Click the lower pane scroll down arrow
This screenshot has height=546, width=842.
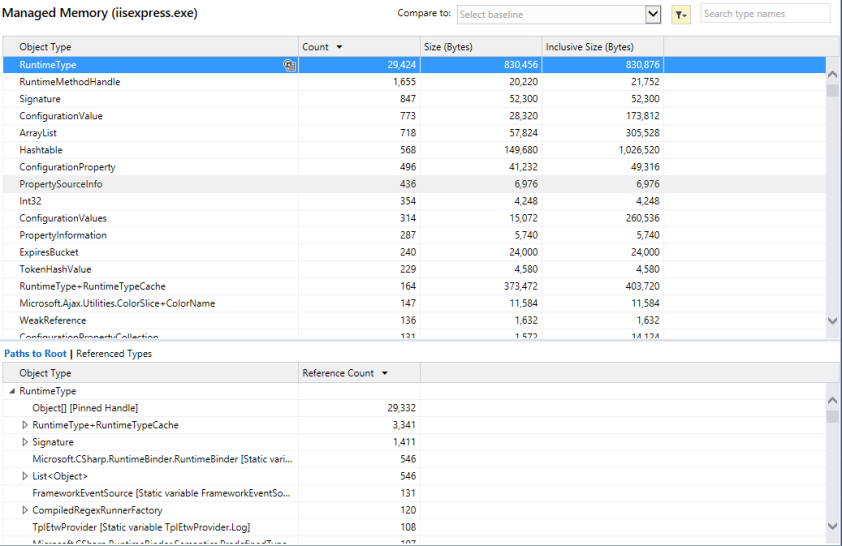click(x=832, y=526)
